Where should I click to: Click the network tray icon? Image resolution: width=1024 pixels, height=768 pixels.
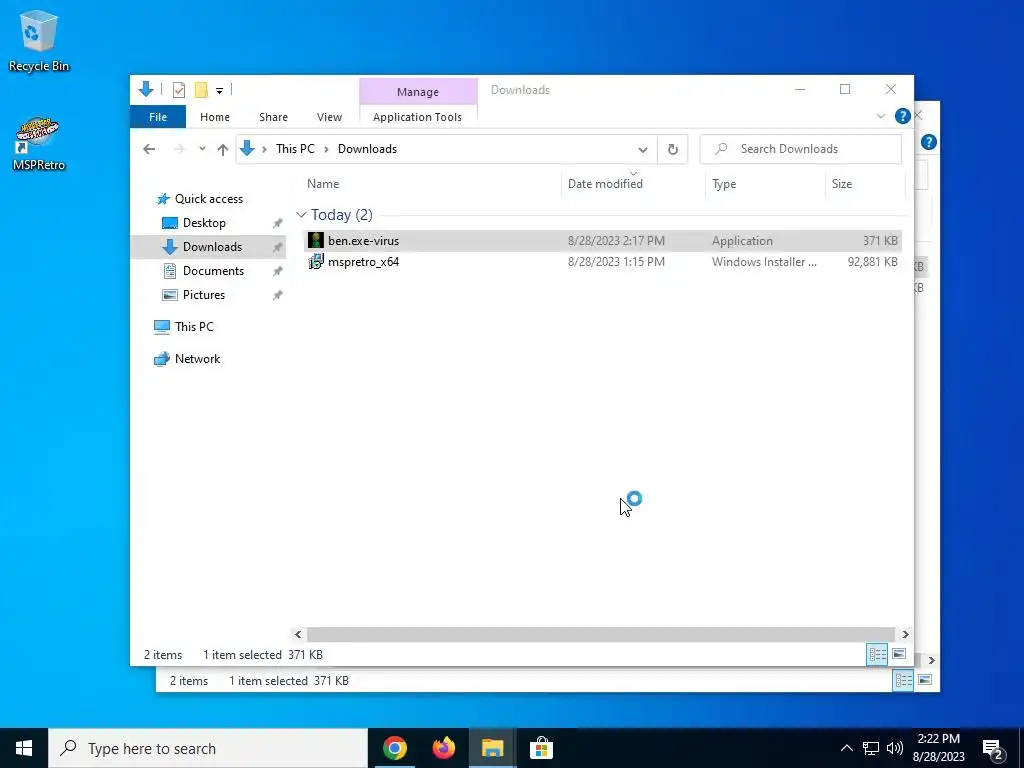pyautogui.click(x=871, y=748)
